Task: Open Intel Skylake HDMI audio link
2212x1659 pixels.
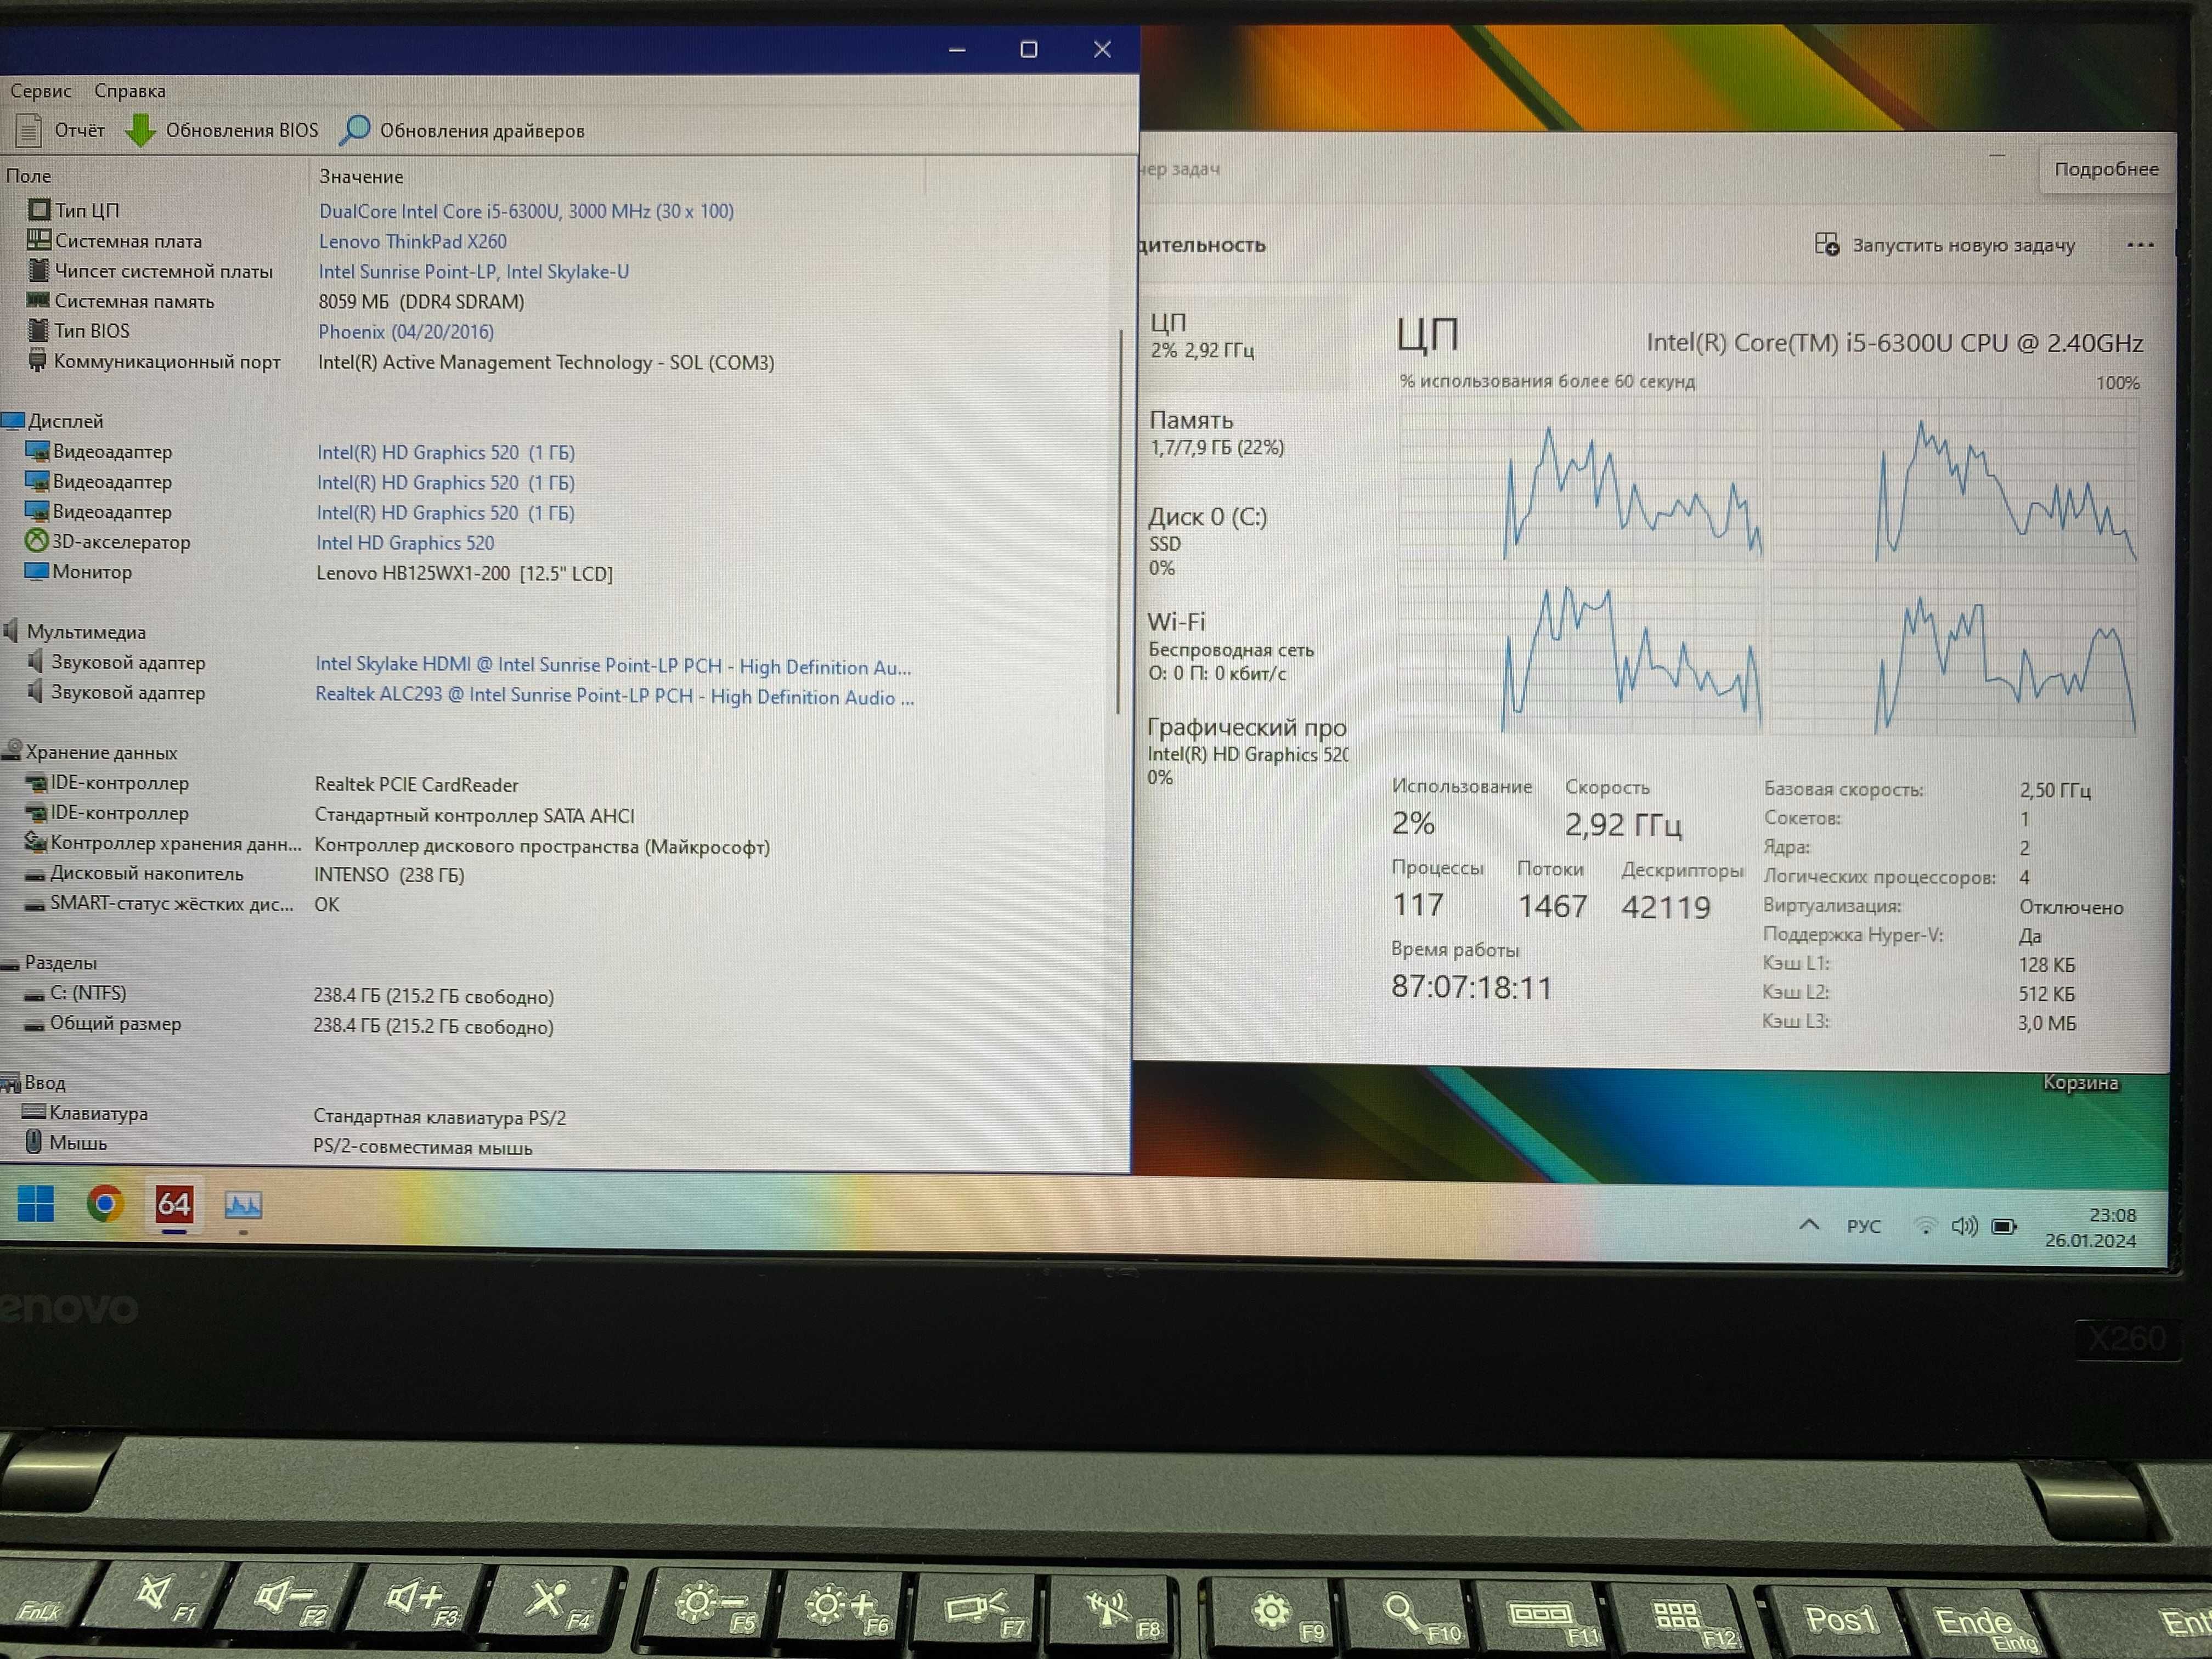Action: (x=613, y=666)
